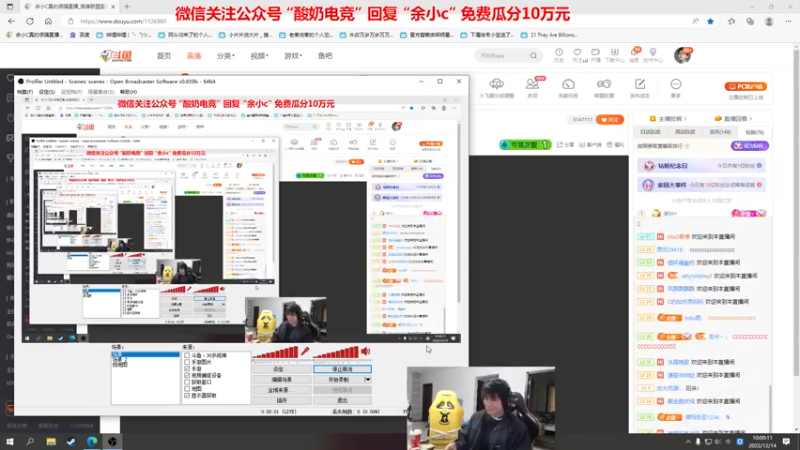Expand the start recording dropdown arrow
Image resolution: width=800 pixels, height=450 pixels.
[367, 380]
